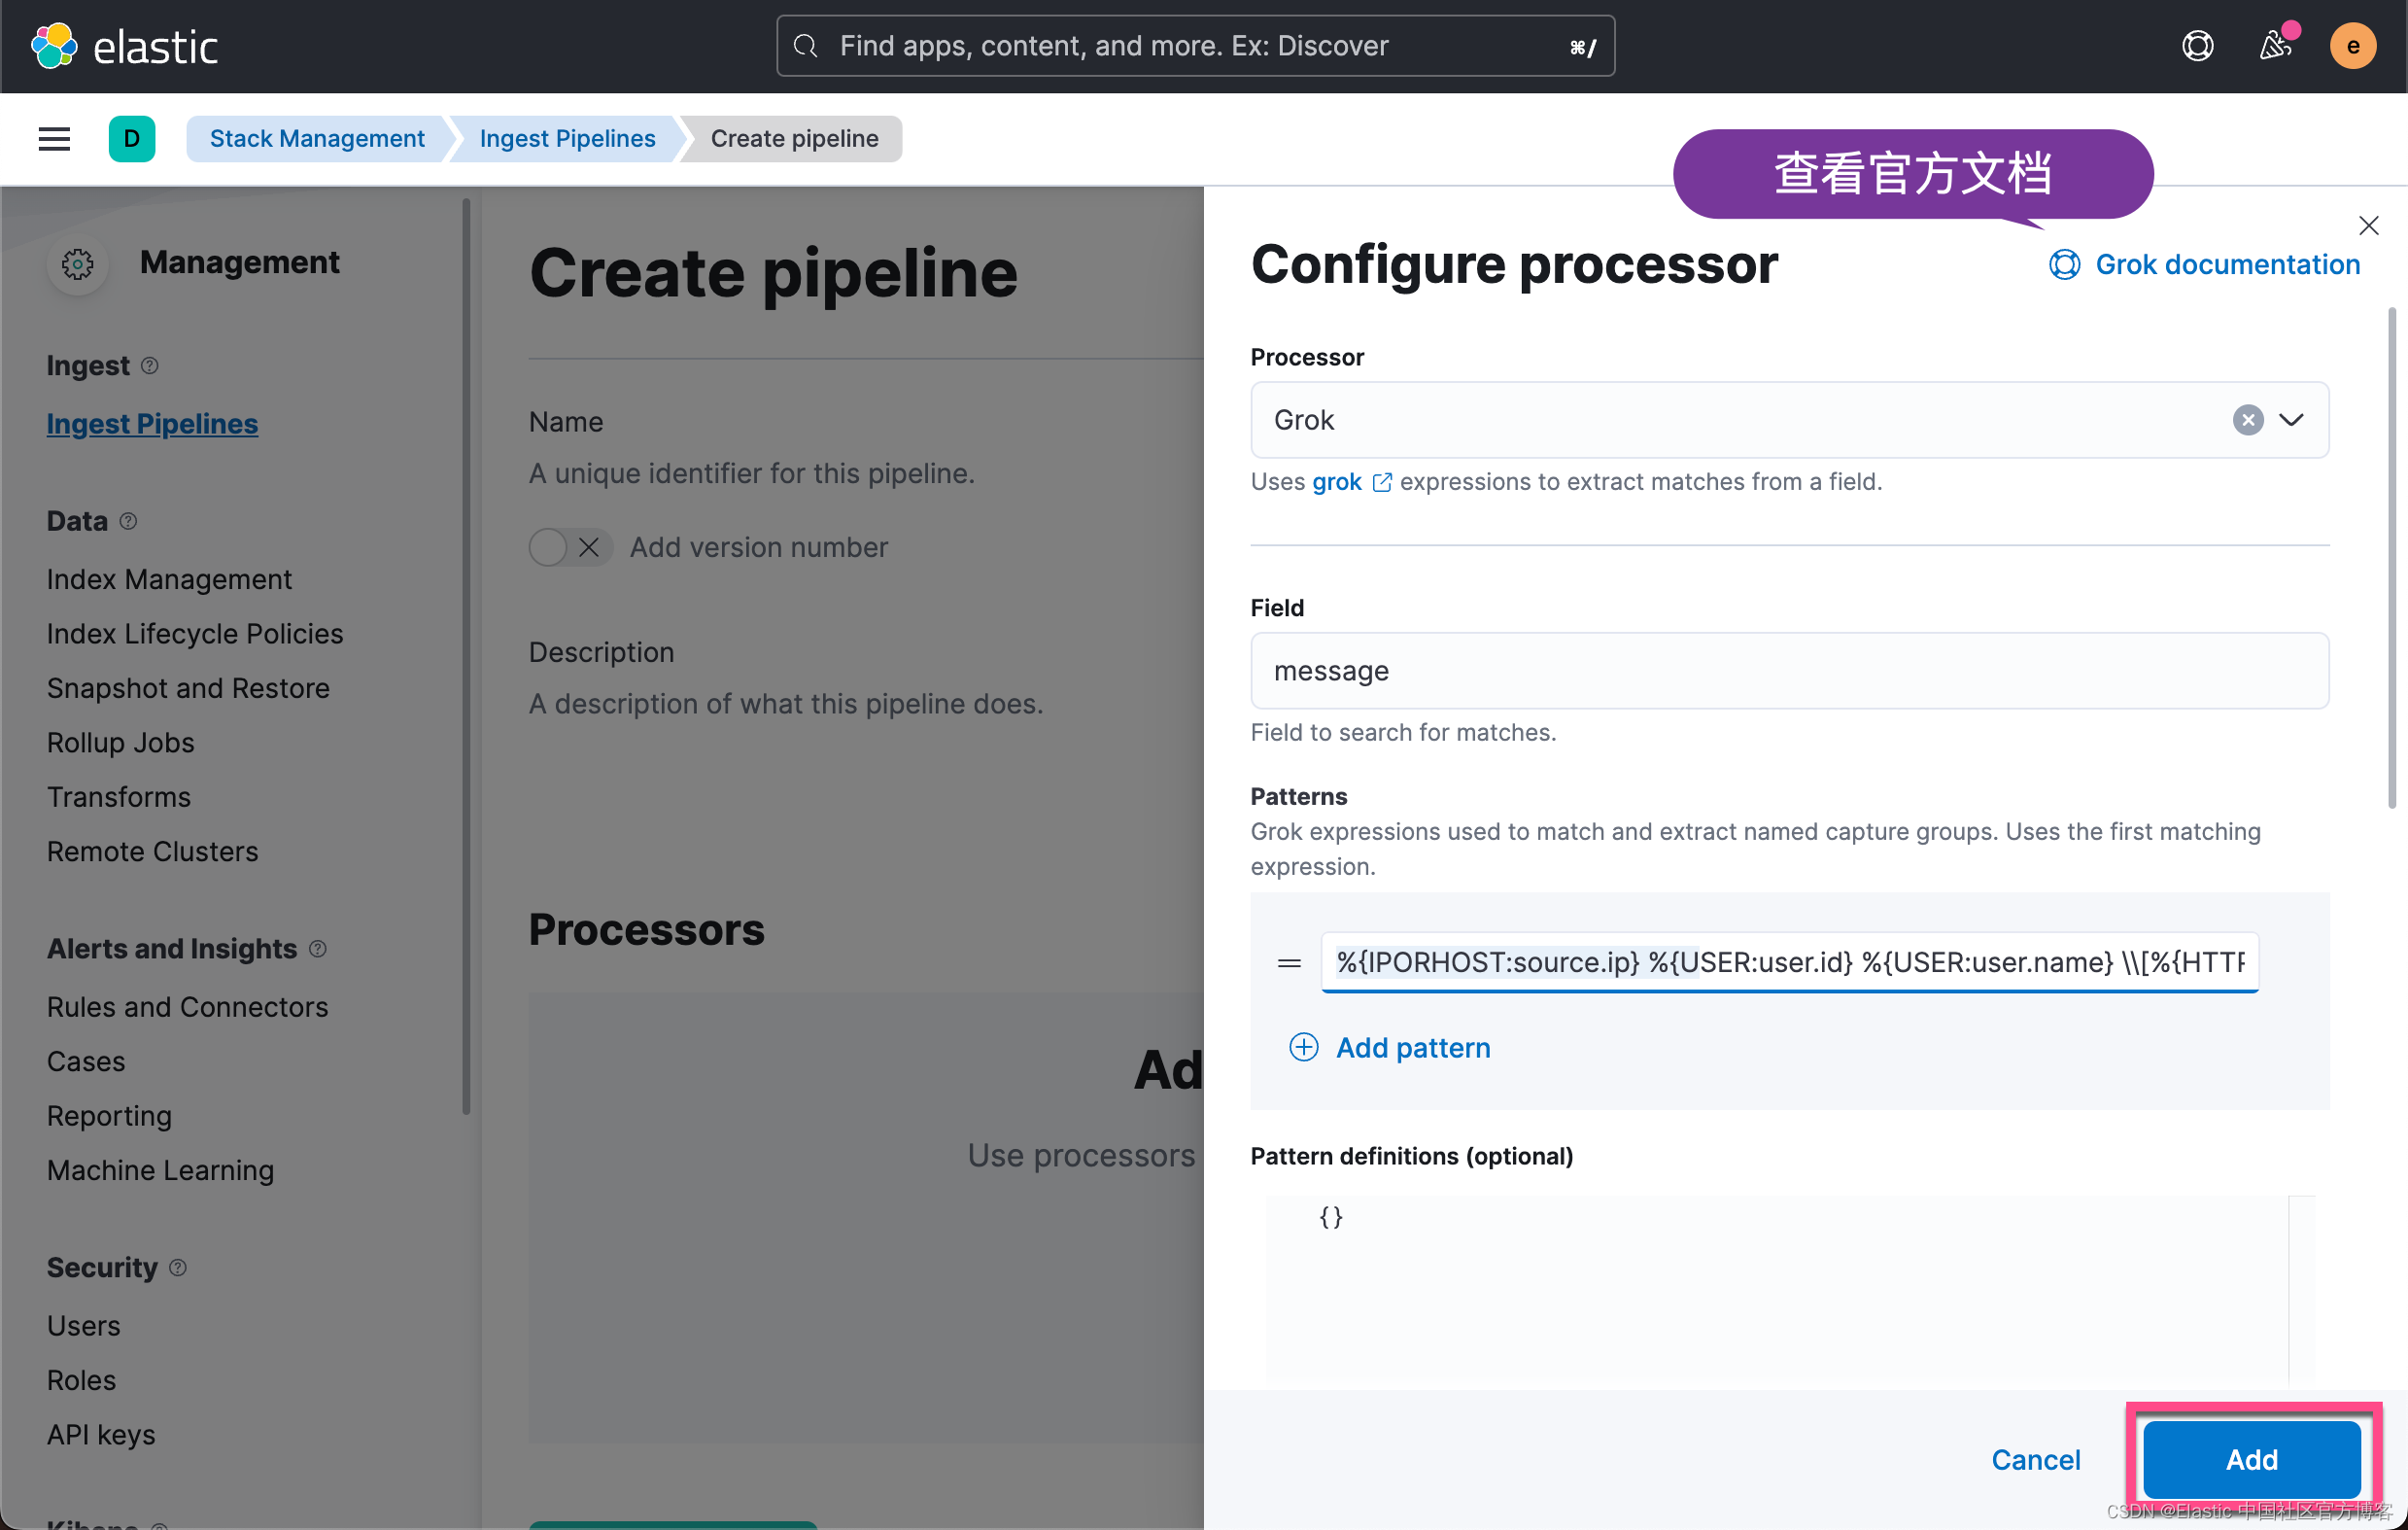Expand the Processor dropdown chevron

(x=2291, y=420)
